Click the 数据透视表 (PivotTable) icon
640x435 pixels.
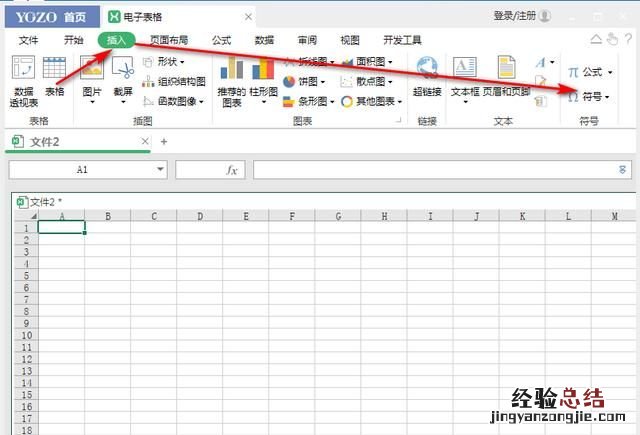pyautogui.click(x=23, y=70)
